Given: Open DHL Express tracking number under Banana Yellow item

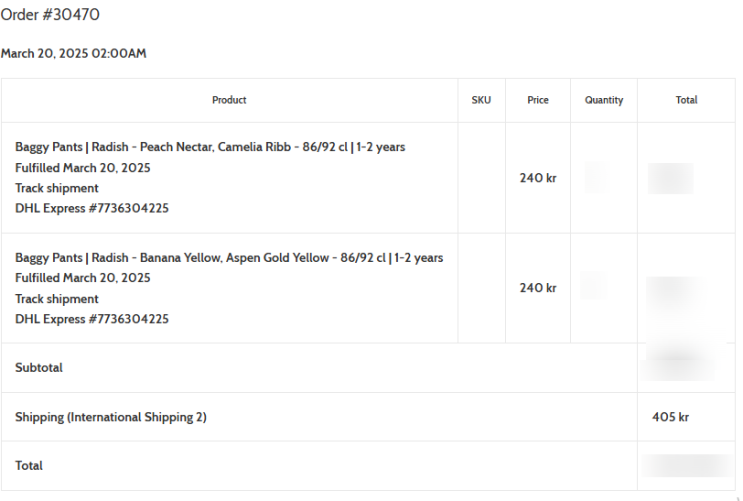Looking at the screenshot, I should coord(92,320).
